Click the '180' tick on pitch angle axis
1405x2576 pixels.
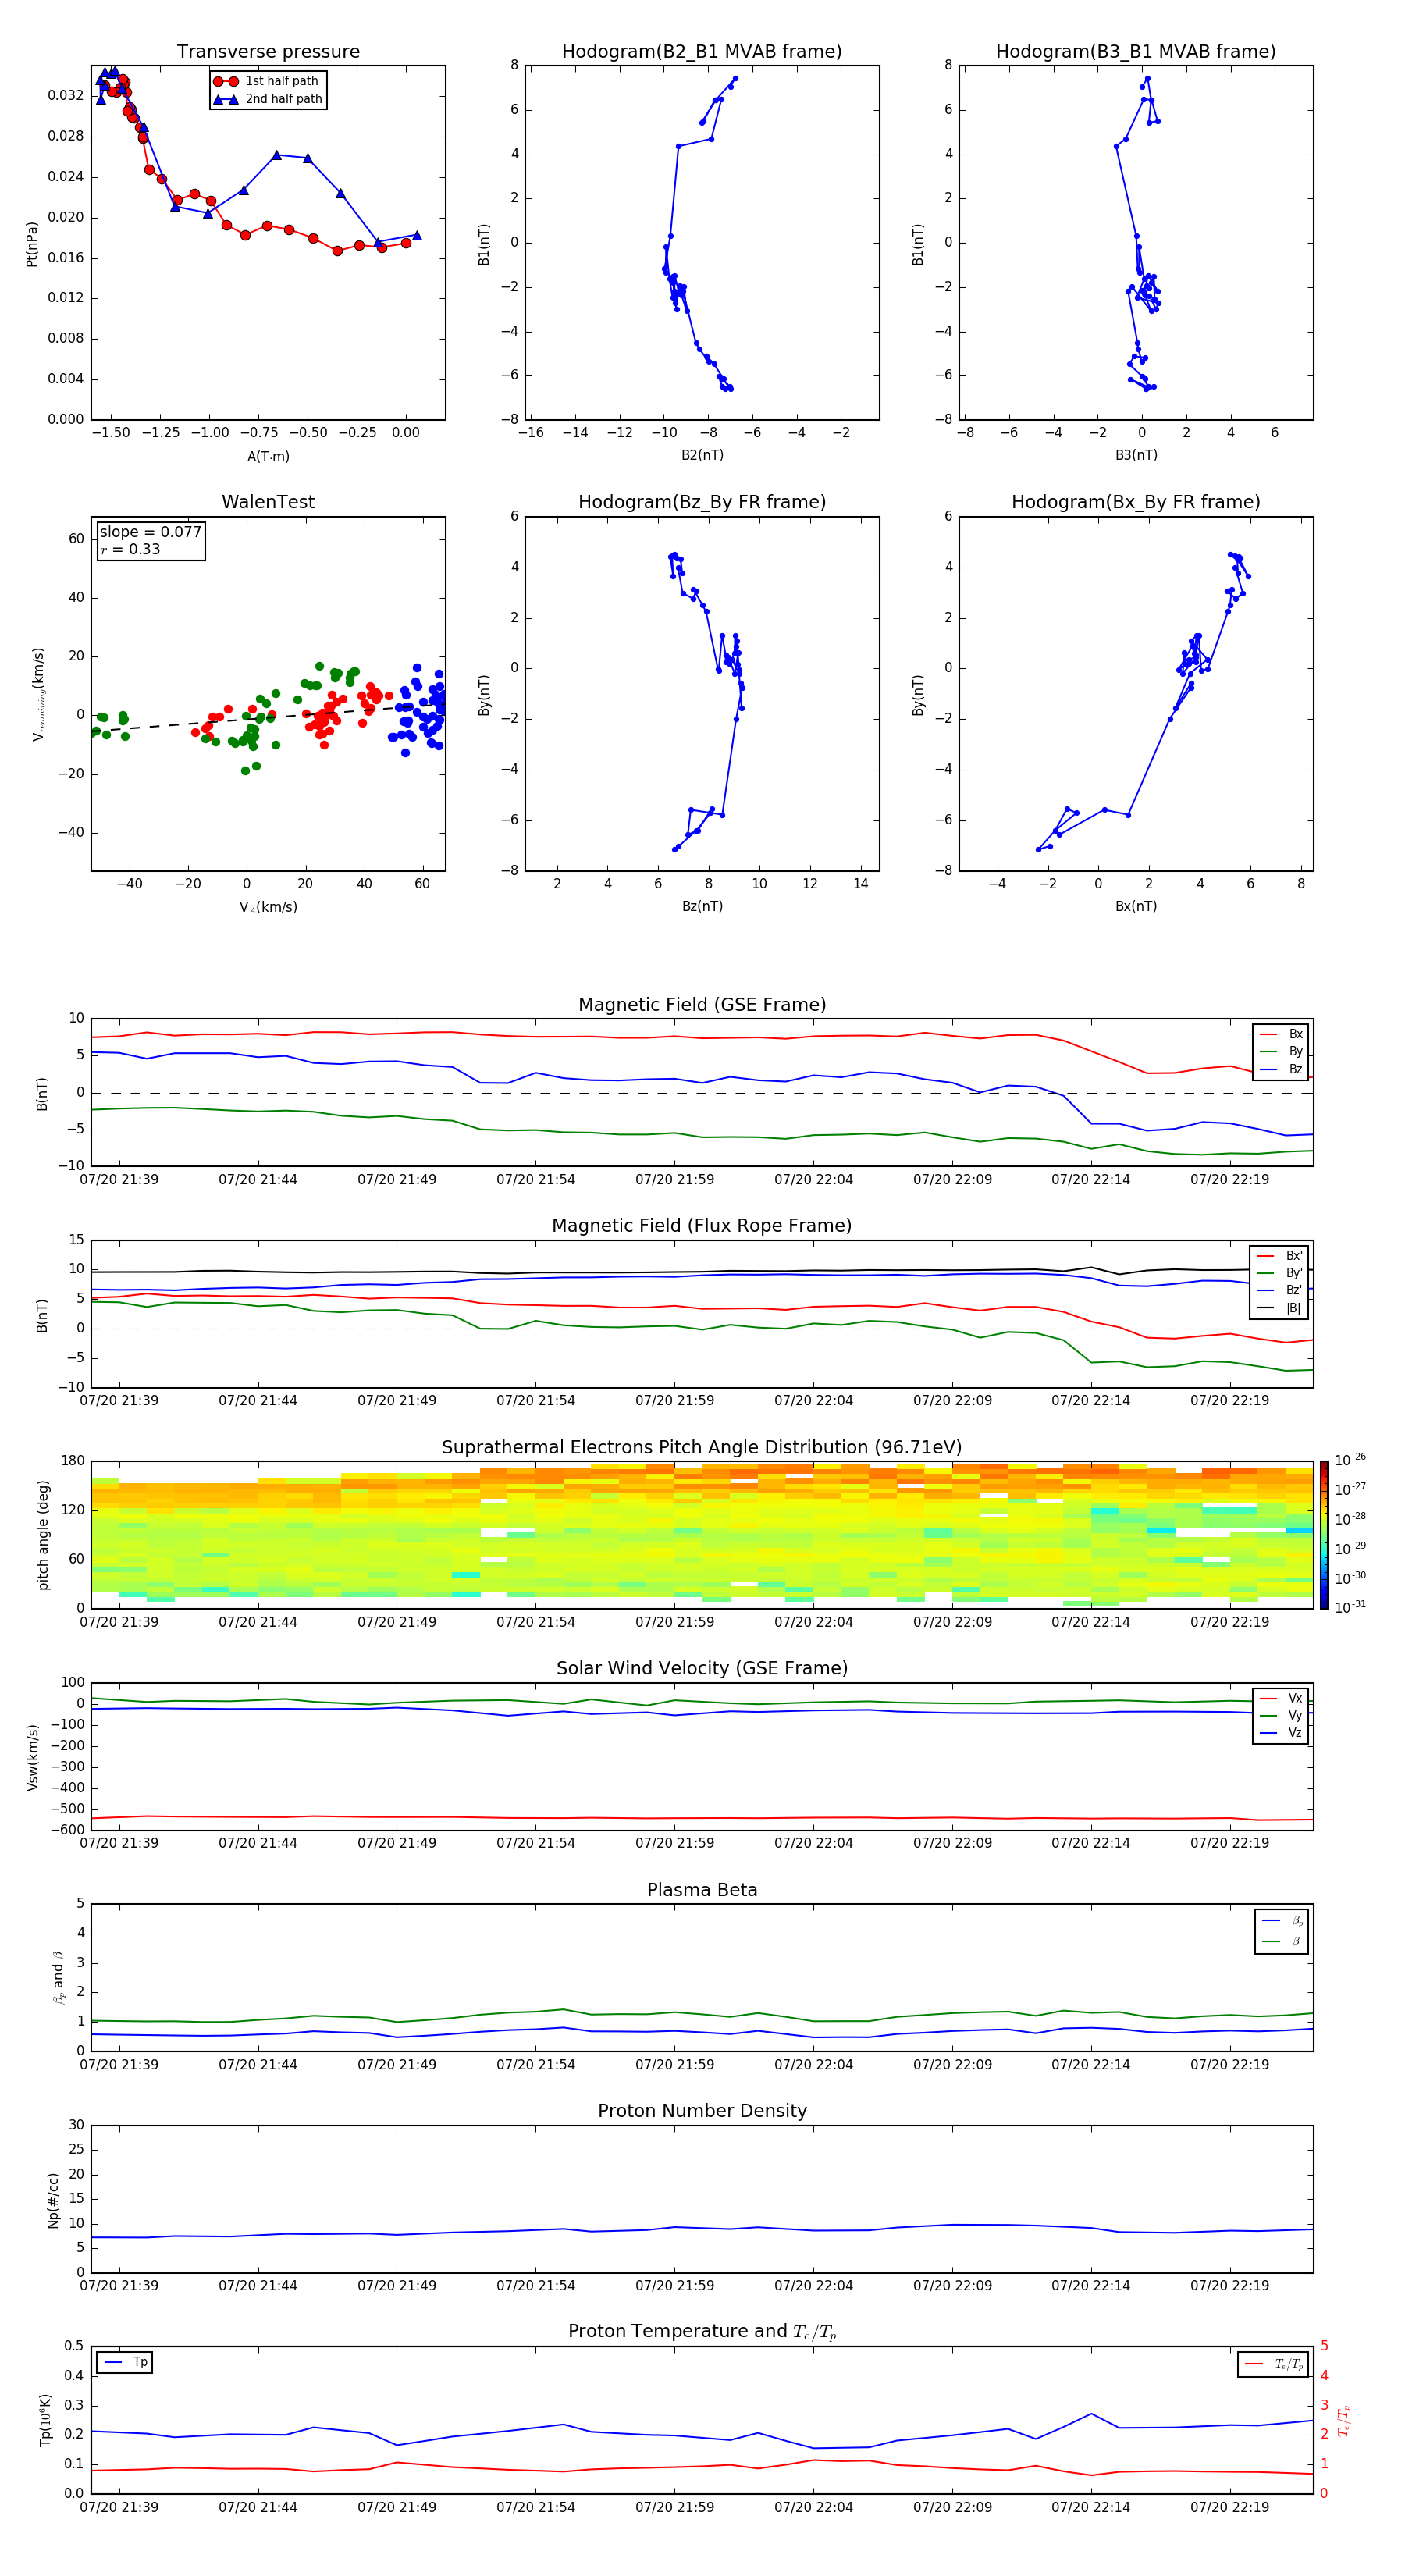[x=73, y=1461]
